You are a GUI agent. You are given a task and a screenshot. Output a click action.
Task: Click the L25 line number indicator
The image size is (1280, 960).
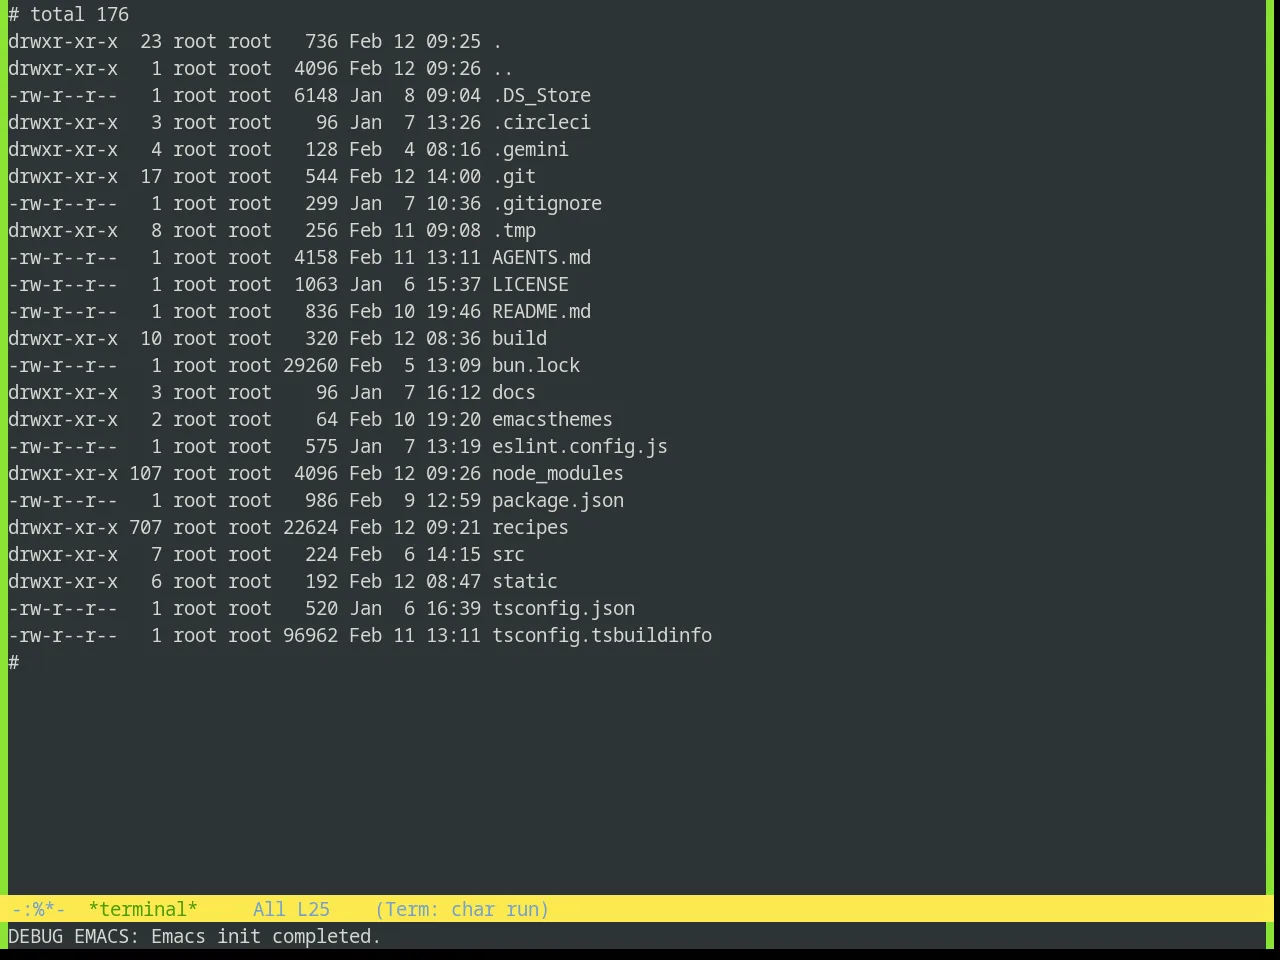(x=313, y=909)
